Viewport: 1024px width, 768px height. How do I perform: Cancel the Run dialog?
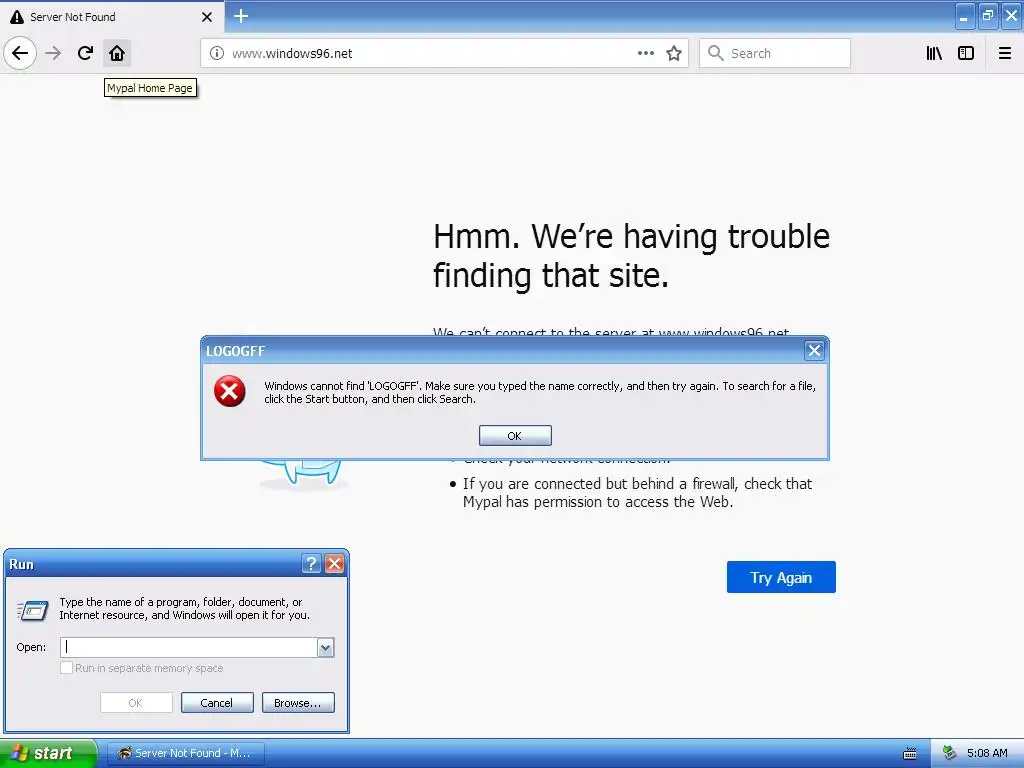217,703
